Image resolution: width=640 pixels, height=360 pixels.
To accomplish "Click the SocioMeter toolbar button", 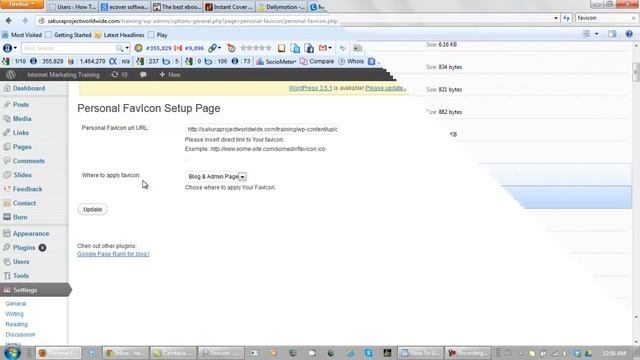I will pos(276,62).
